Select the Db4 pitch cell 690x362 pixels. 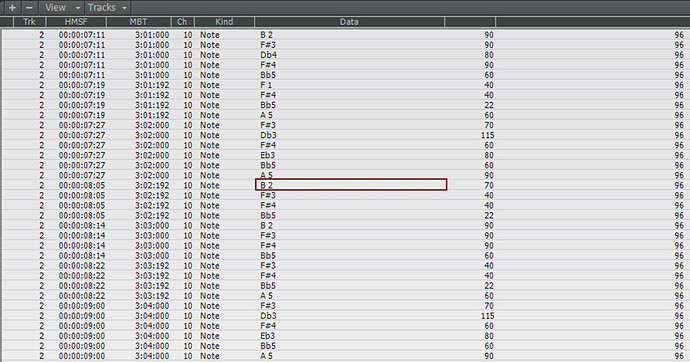point(268,55)
